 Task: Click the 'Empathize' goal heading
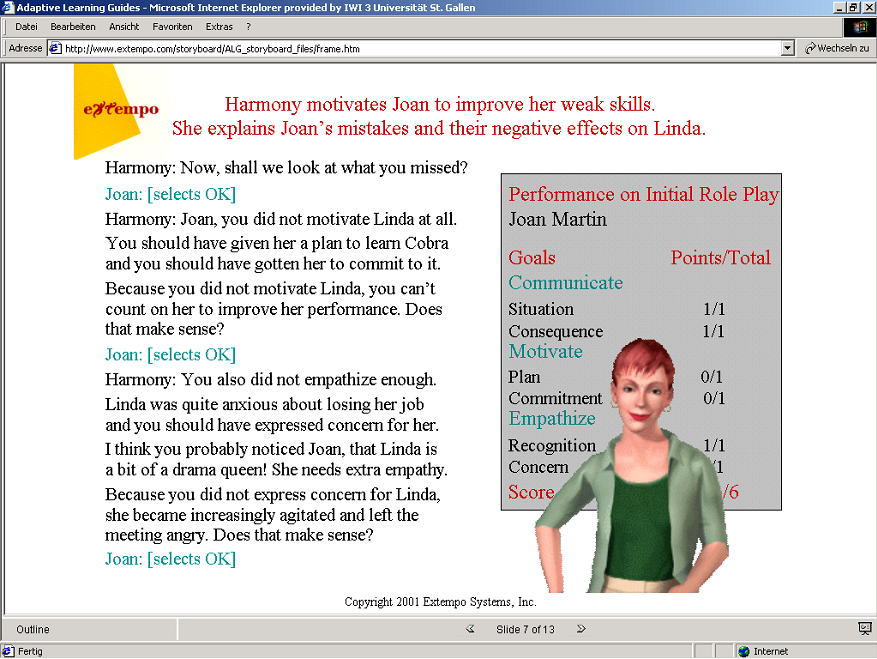552,418
